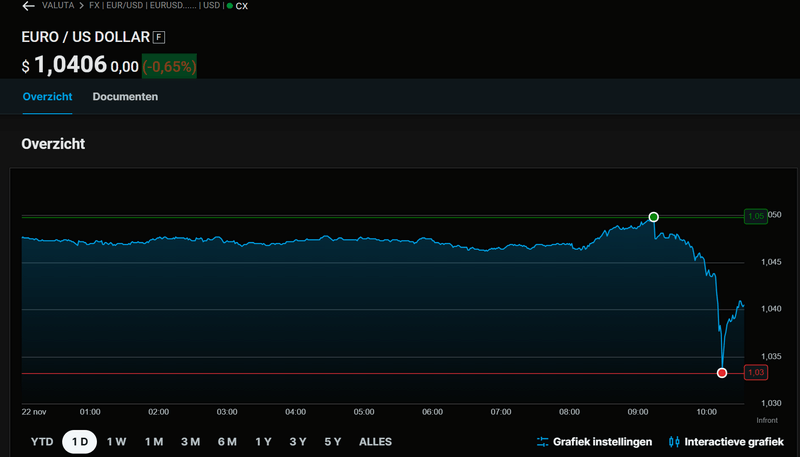This screenshot has width=800, height=457.
Task: Select the 5 Y time range
Action: click(333, 442)
